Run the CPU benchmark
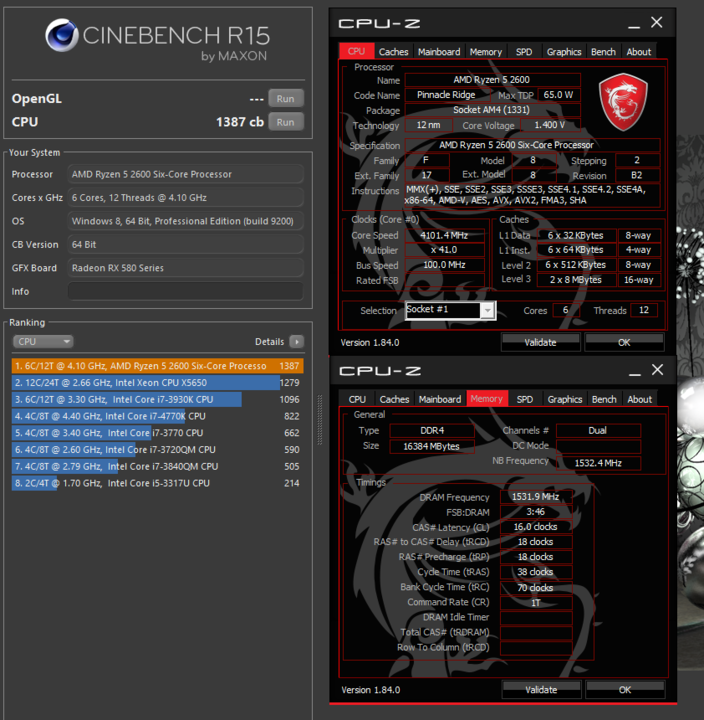This screenshot has height=720, width=704. click(286, 122)
